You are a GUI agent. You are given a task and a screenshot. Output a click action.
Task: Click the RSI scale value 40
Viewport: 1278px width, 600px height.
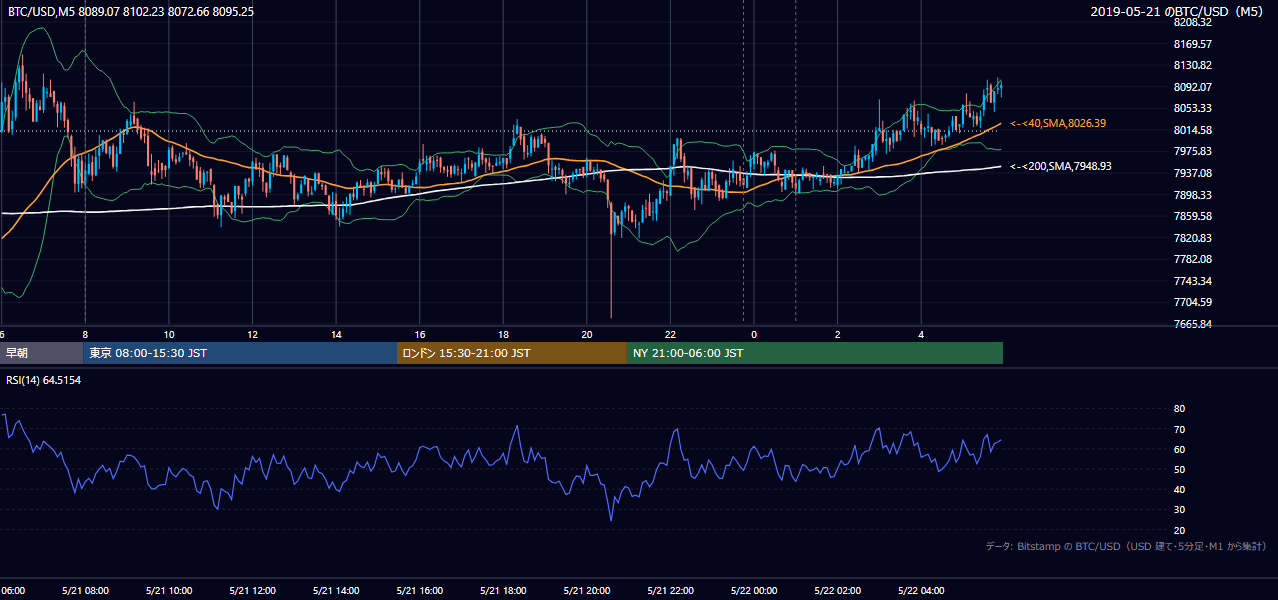click(1179, 490)
